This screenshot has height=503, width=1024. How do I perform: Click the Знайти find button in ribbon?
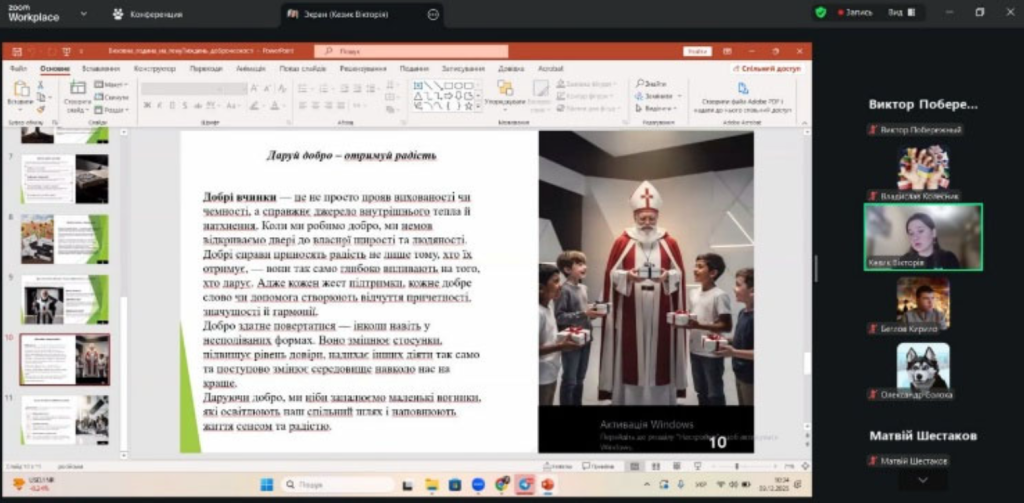pos(651,84)
